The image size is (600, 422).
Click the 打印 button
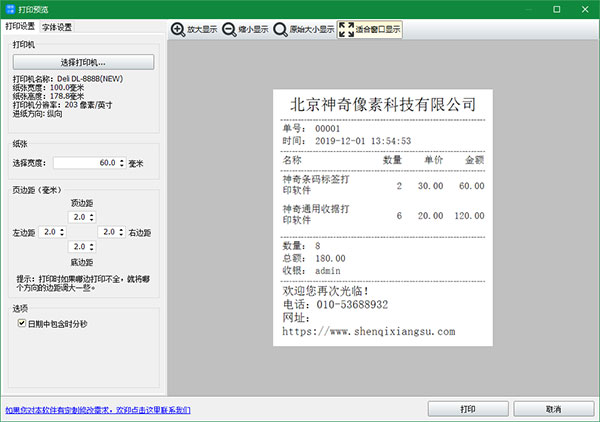tap(468, 409)
